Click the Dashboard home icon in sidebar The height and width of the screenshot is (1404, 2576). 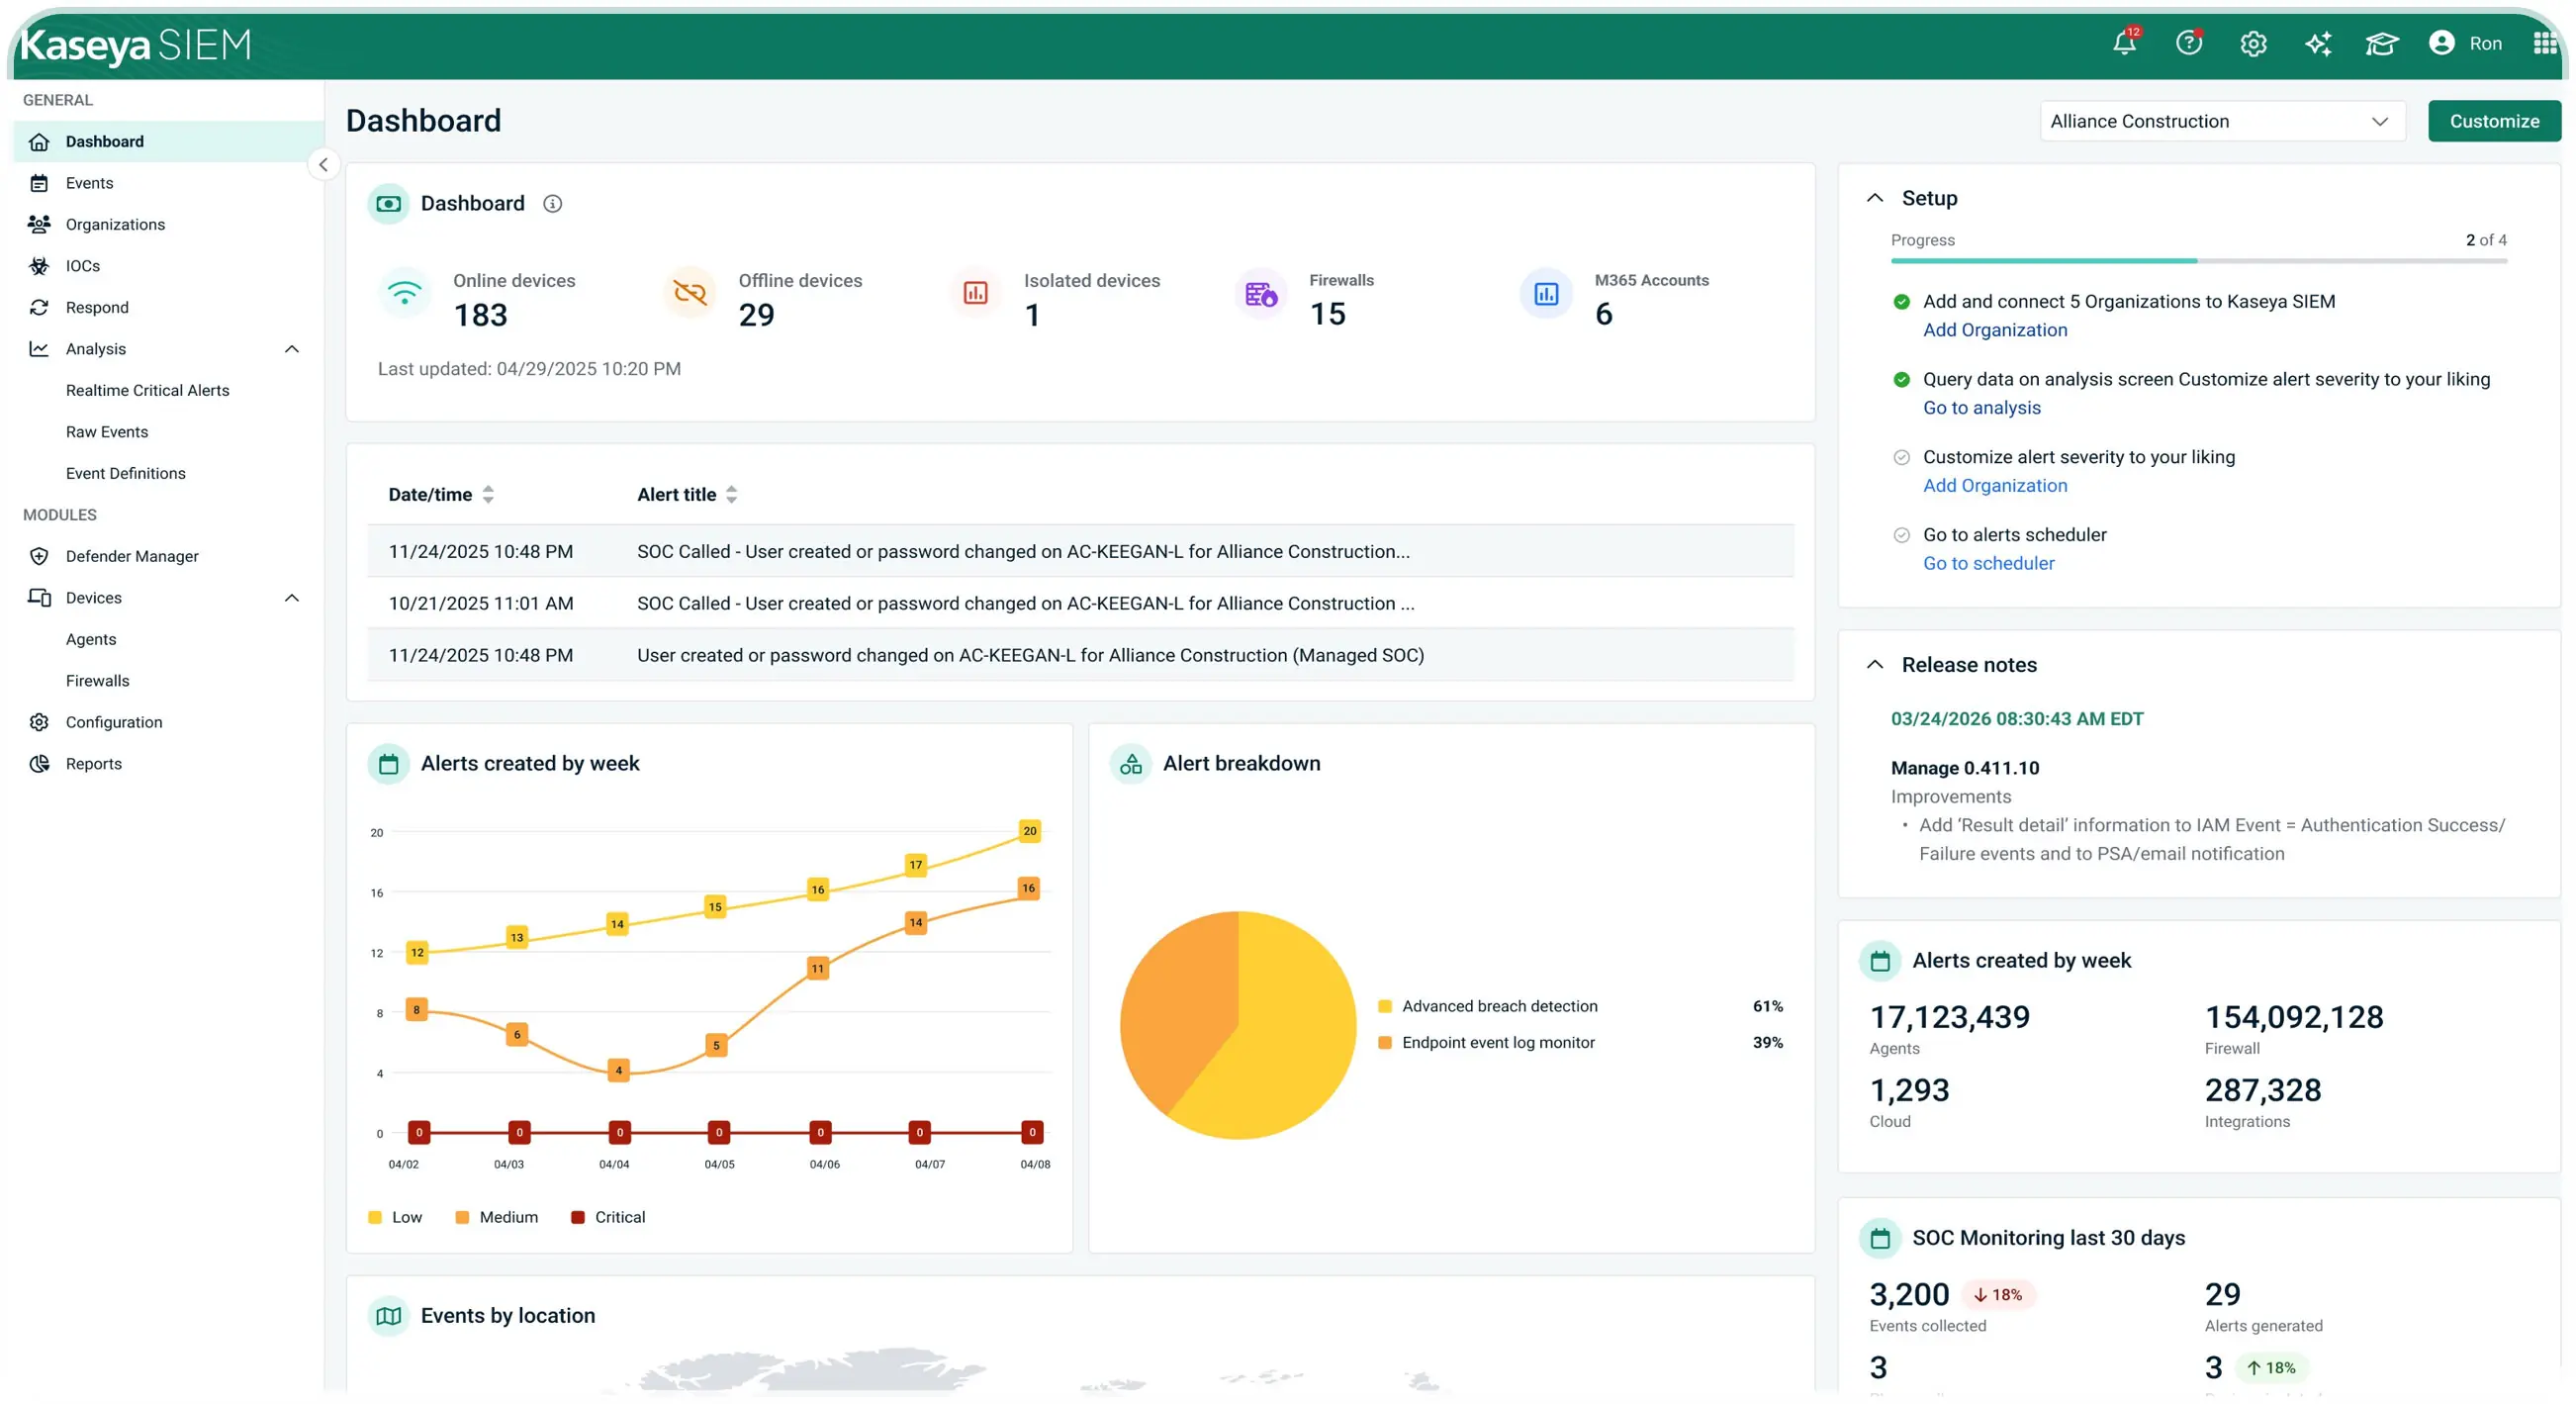[x=39, y=142]
